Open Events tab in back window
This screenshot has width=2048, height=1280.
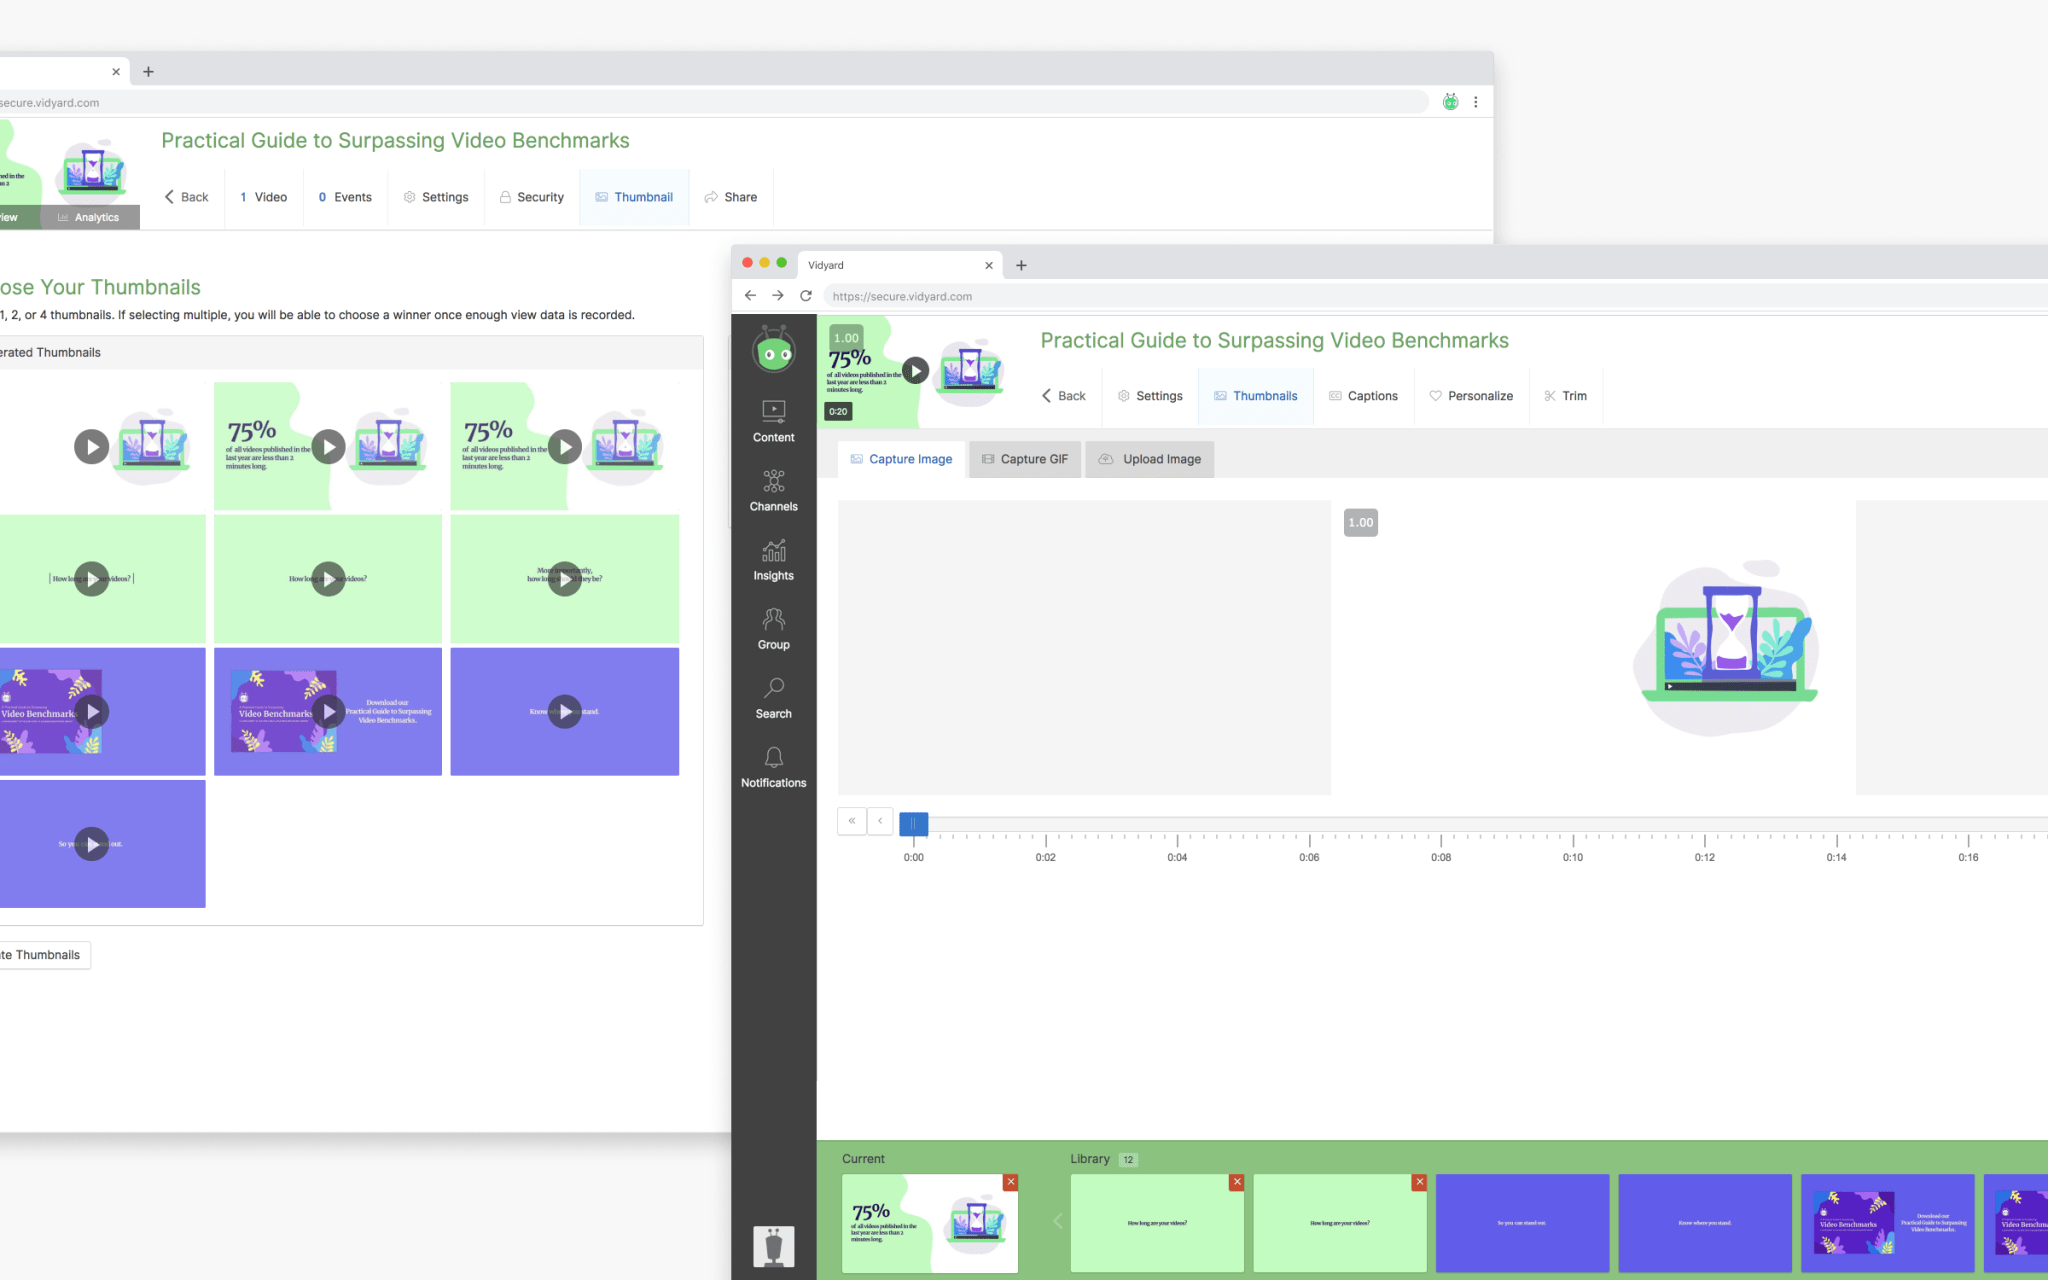(345, 197)
